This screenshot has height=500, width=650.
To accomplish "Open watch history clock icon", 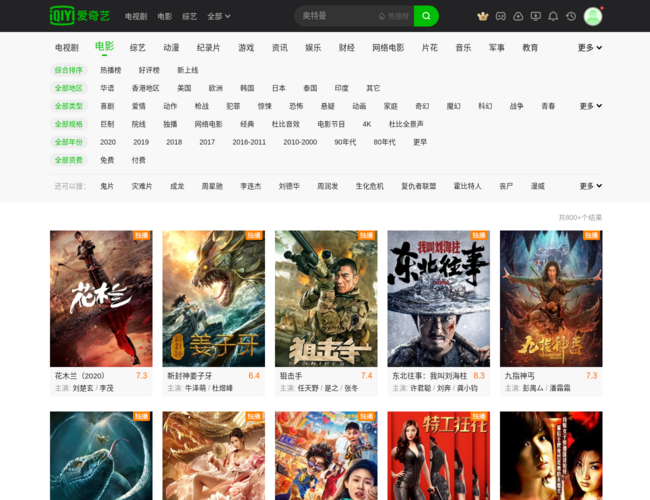I will [x=571, y=16].
